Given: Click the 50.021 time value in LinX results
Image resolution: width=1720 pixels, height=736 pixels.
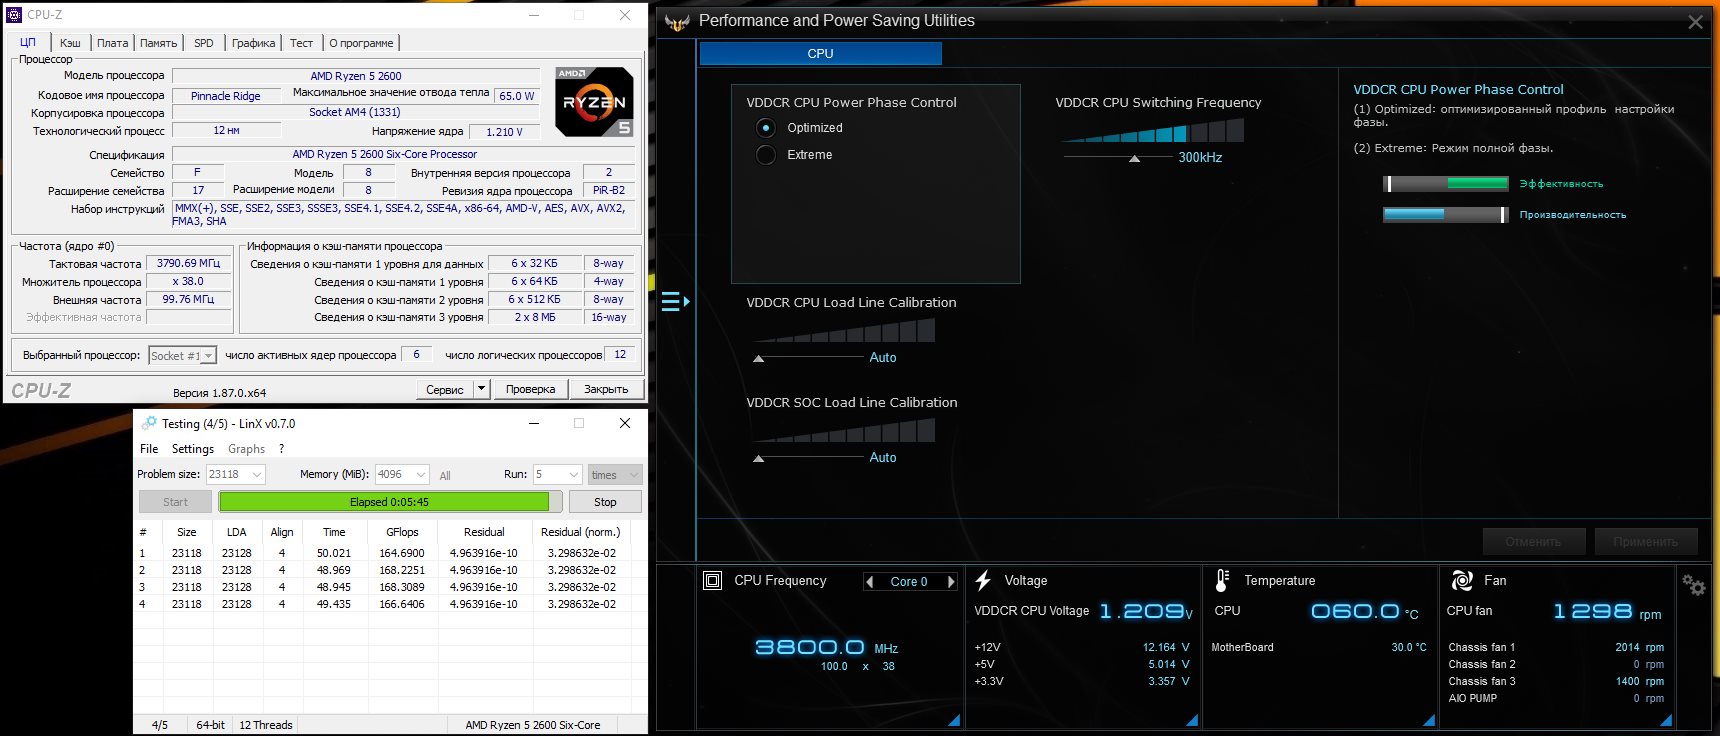Looking at the screenshot, I should pos(334,553).
